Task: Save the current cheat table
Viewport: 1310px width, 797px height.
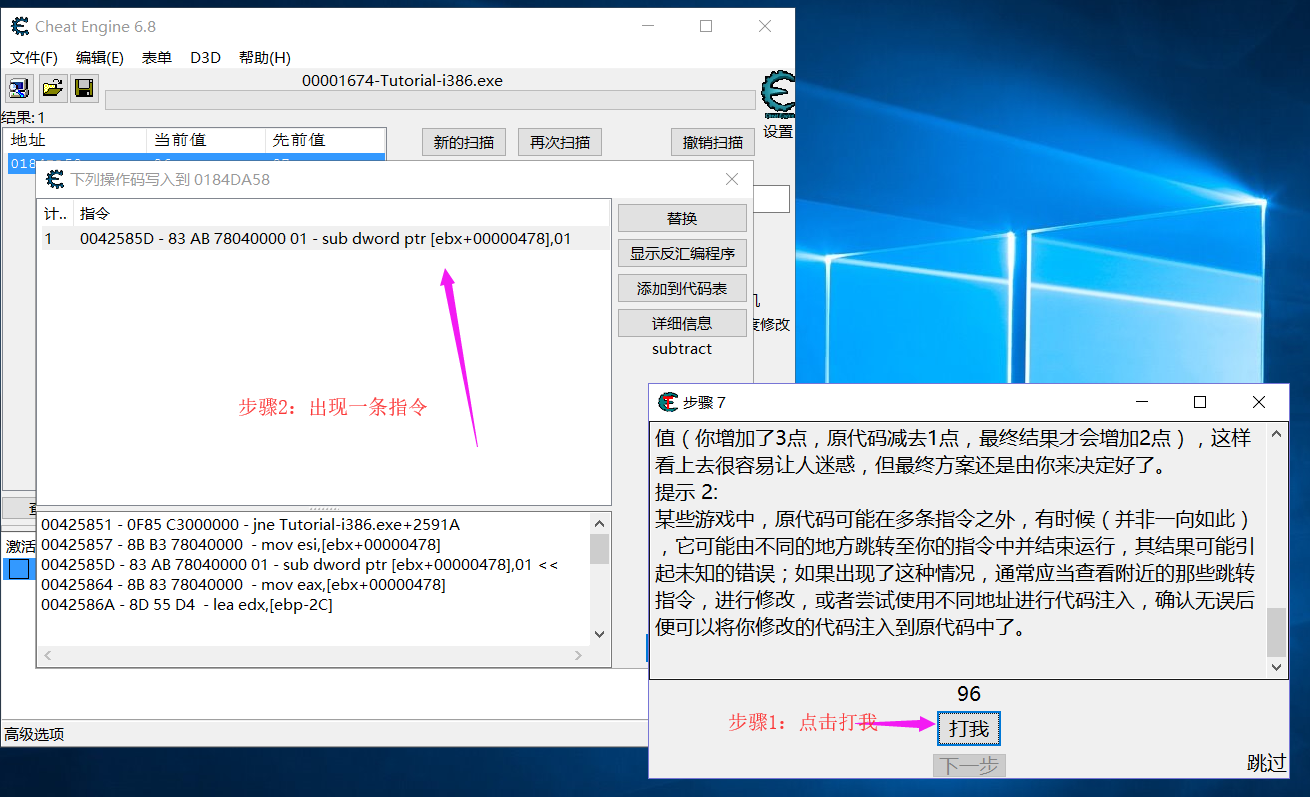Action: pos(84,88)
